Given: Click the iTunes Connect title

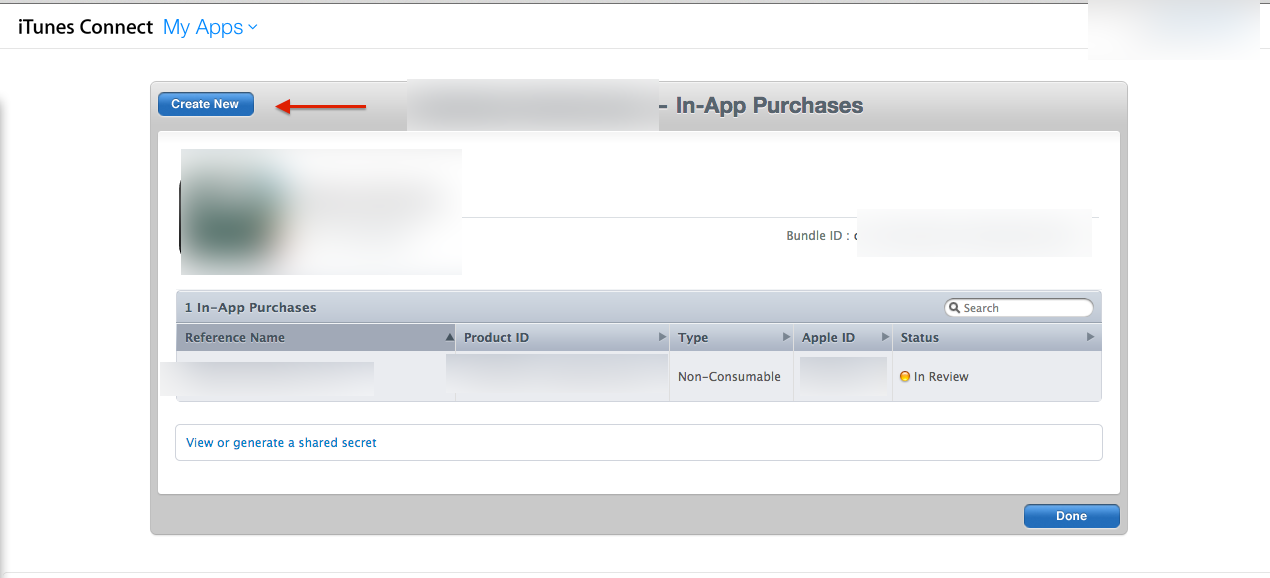Looking at the screenshot, I should click(x=86, y=27).
